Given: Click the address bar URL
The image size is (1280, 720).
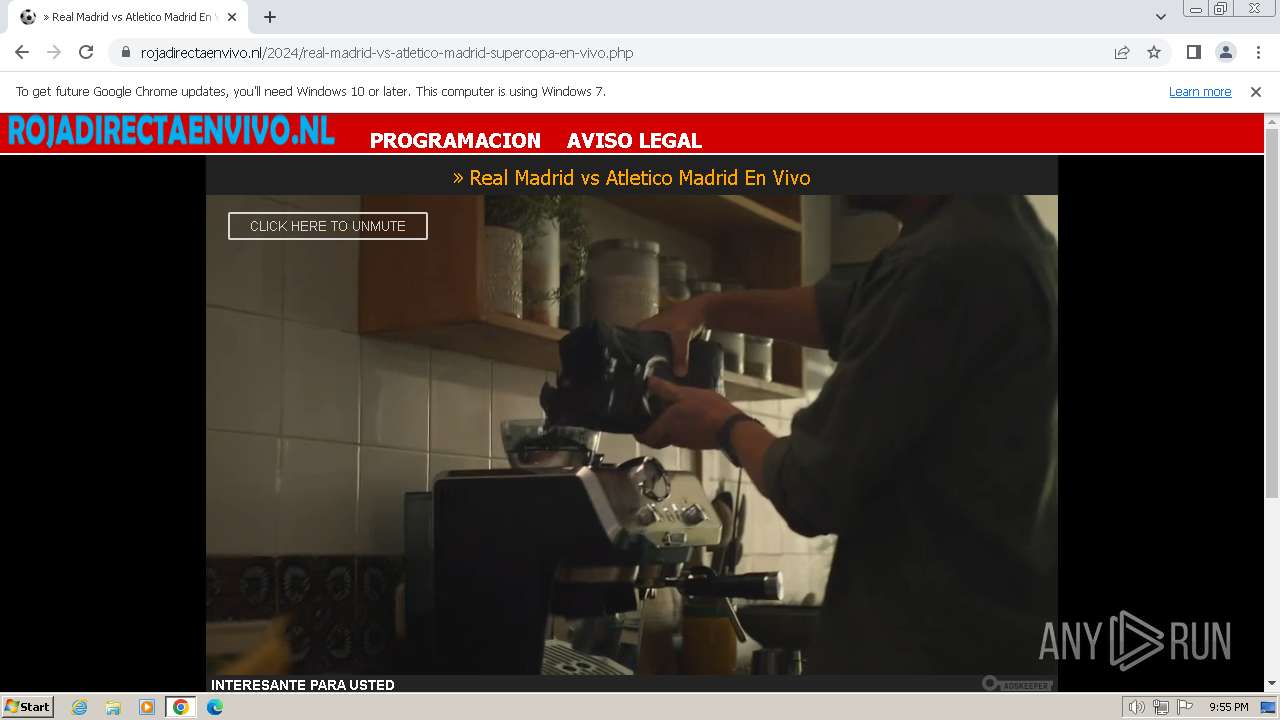Looking at the screenshot, I should 387,53.
